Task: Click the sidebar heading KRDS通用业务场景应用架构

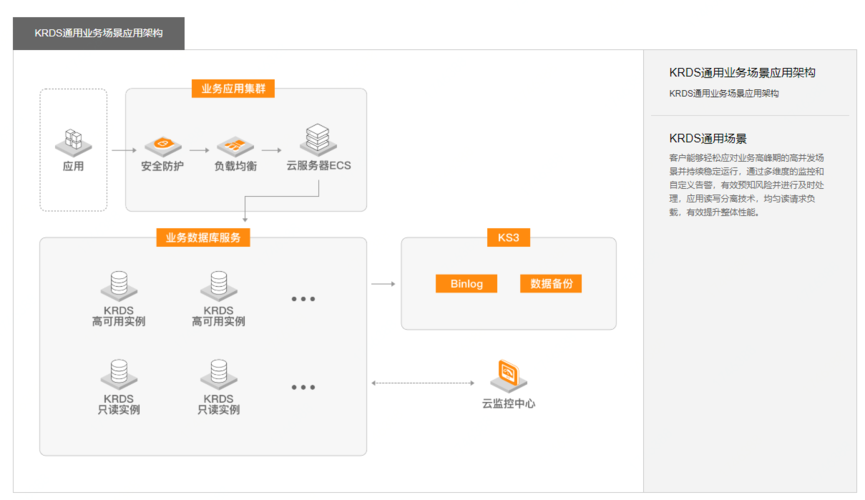Action: pyautogui.click(x=742, y=73)
